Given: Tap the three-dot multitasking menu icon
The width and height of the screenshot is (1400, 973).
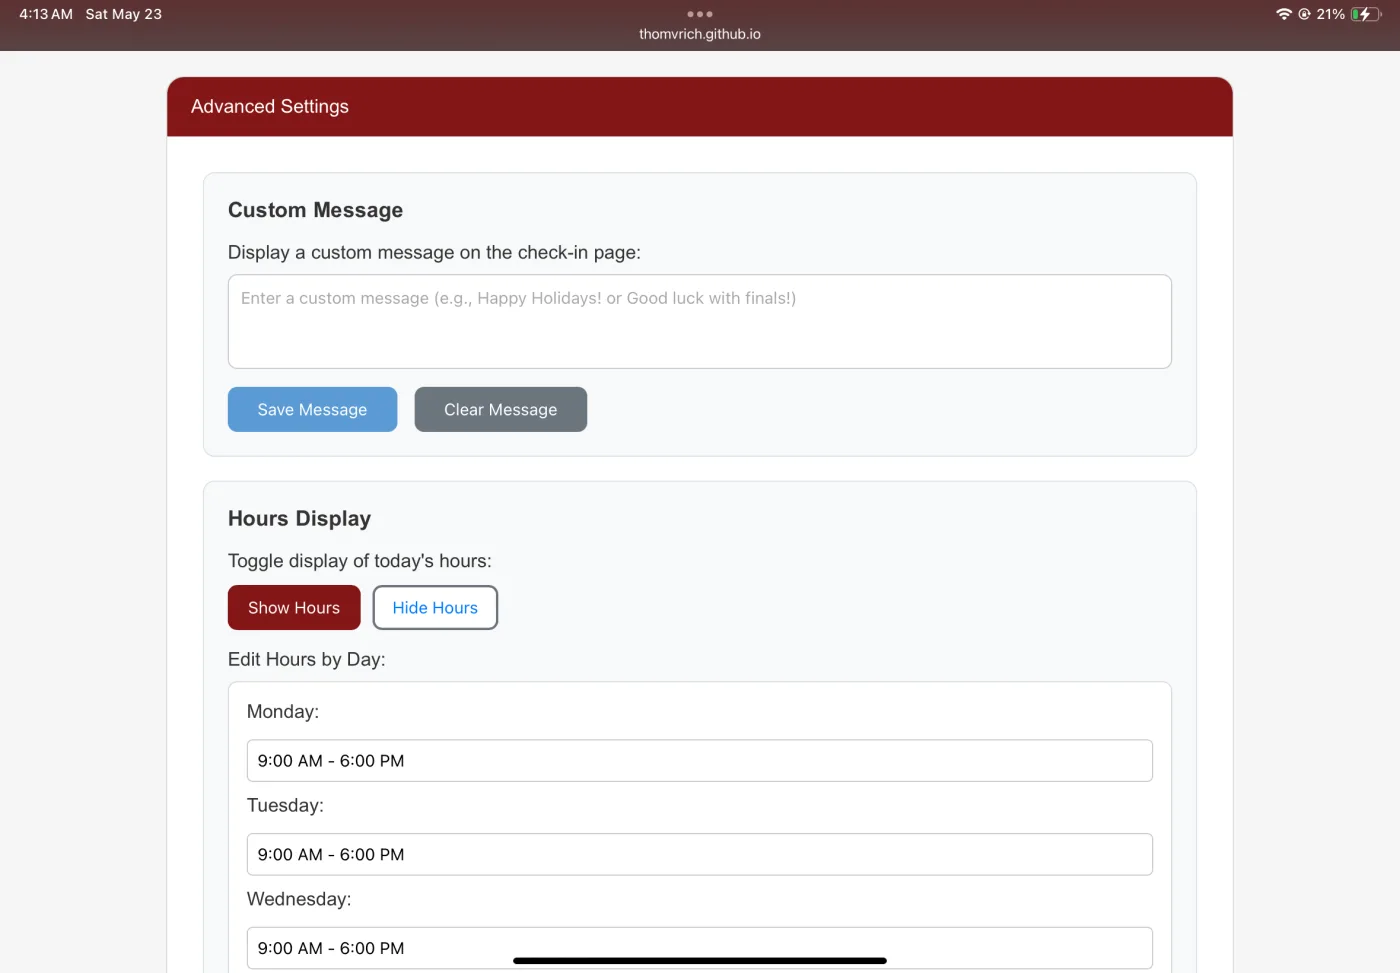Looking at the screenshot, I should click(x=700, y=14).
